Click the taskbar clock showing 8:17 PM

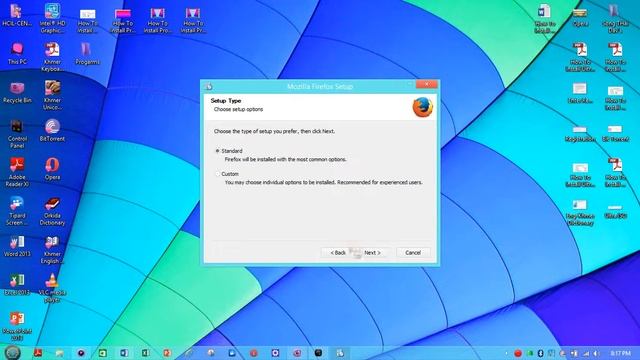[621, 353]
